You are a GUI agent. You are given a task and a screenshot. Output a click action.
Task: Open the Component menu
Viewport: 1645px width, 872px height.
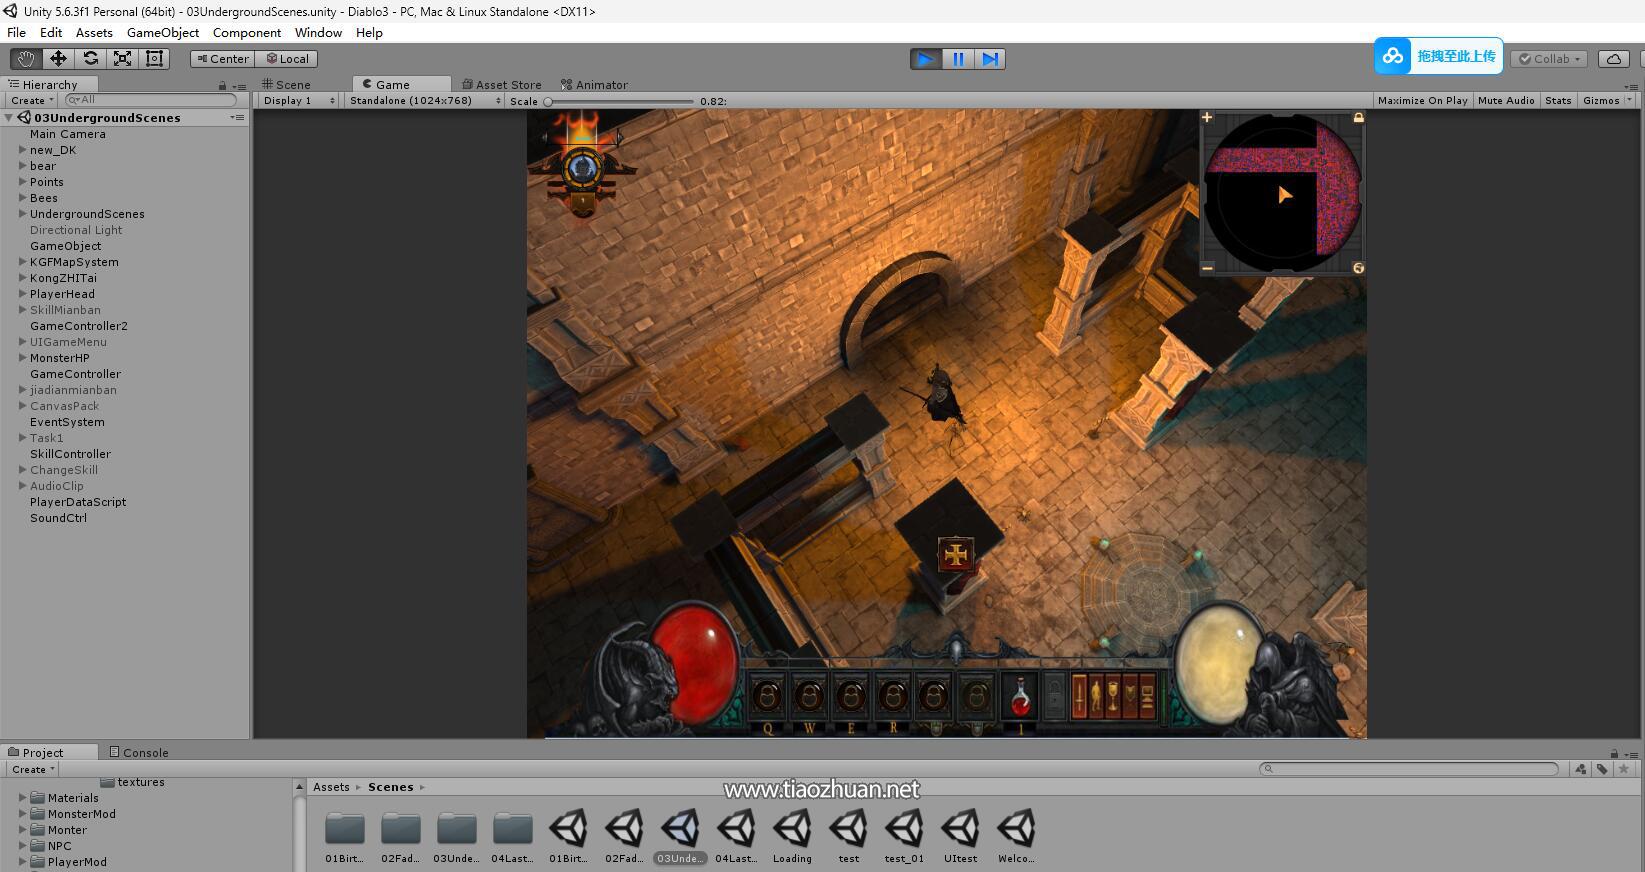tap(247, 33)
